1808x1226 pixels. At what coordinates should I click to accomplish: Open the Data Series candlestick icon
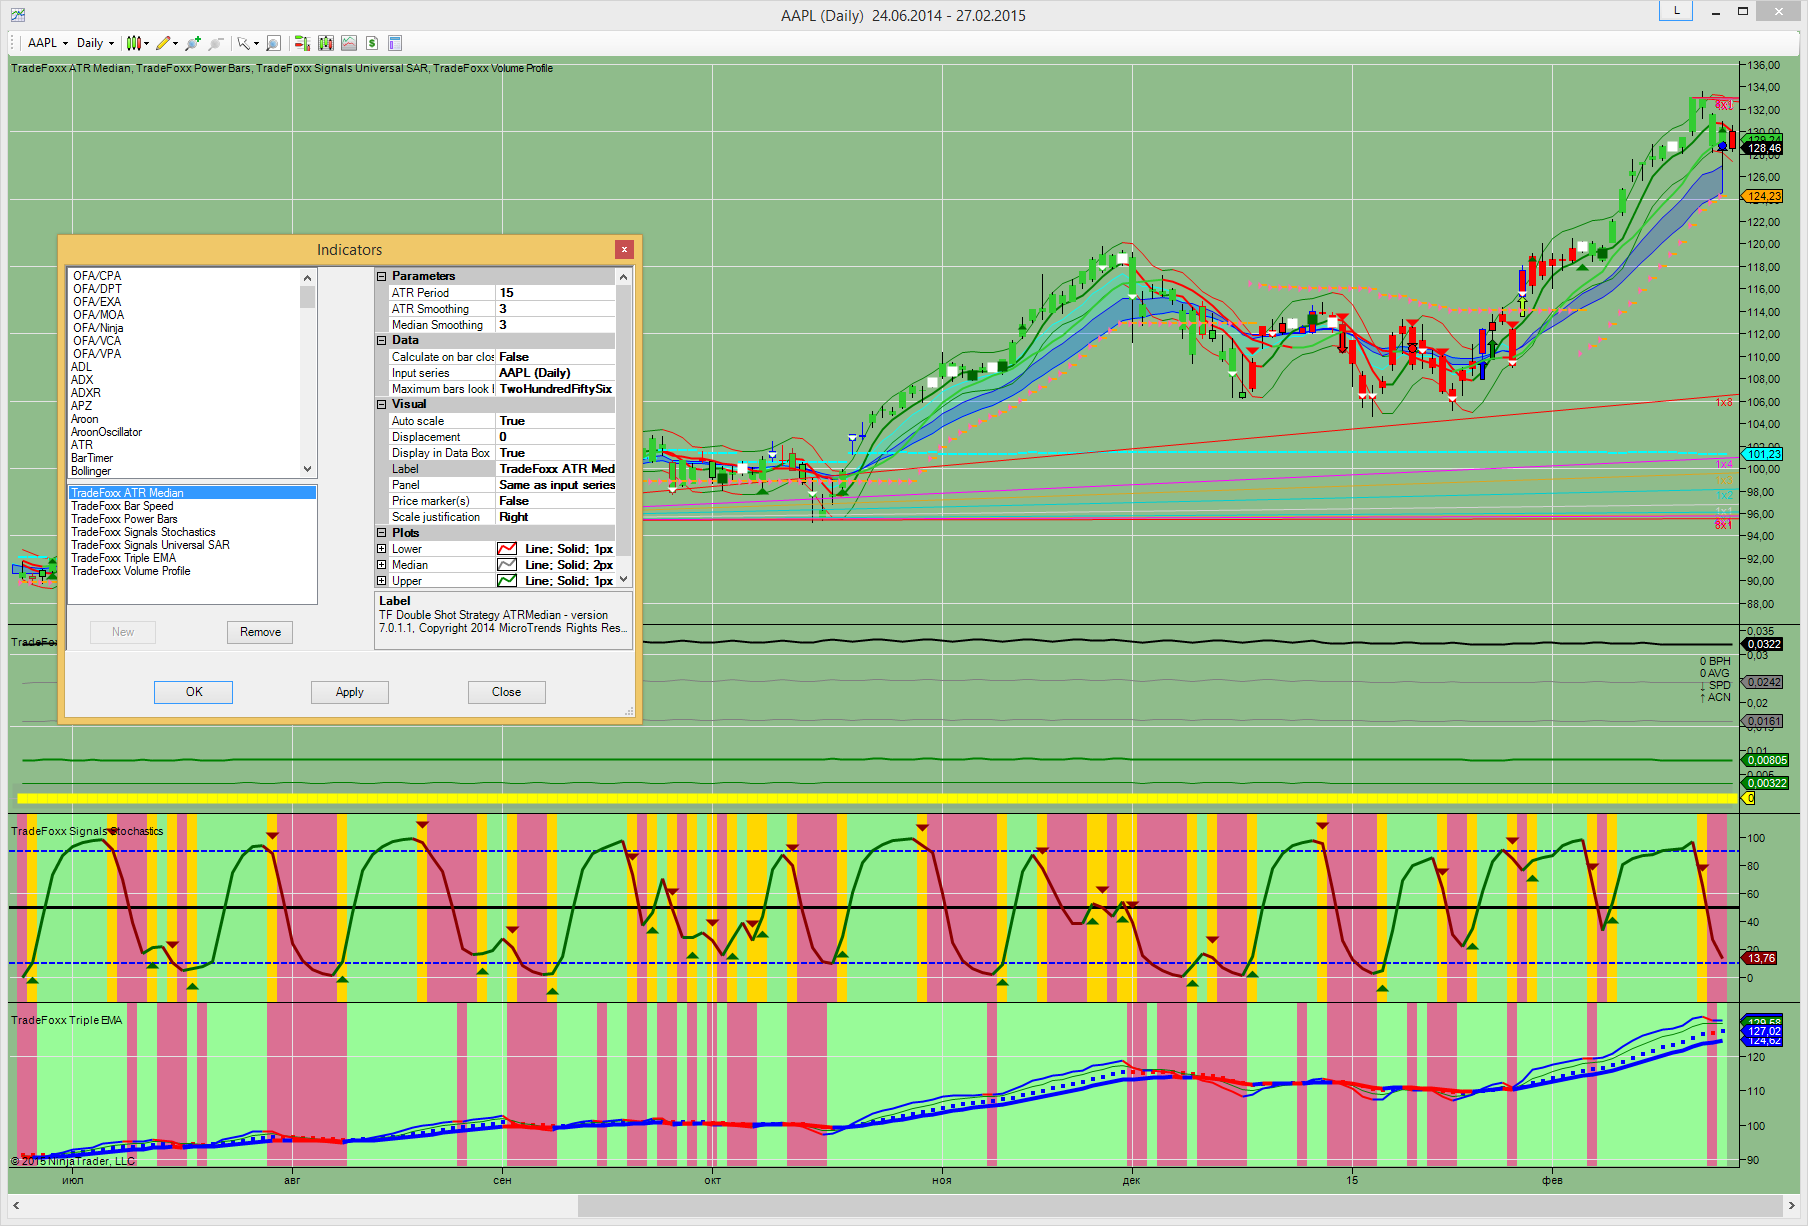tap(325, 43)
